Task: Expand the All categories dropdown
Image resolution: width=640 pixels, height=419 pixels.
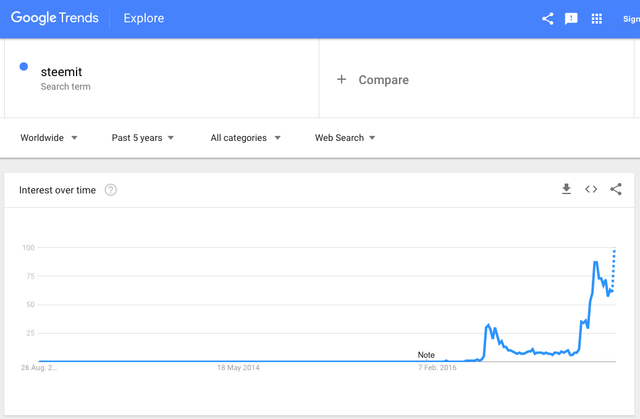Action: point(245,137)
